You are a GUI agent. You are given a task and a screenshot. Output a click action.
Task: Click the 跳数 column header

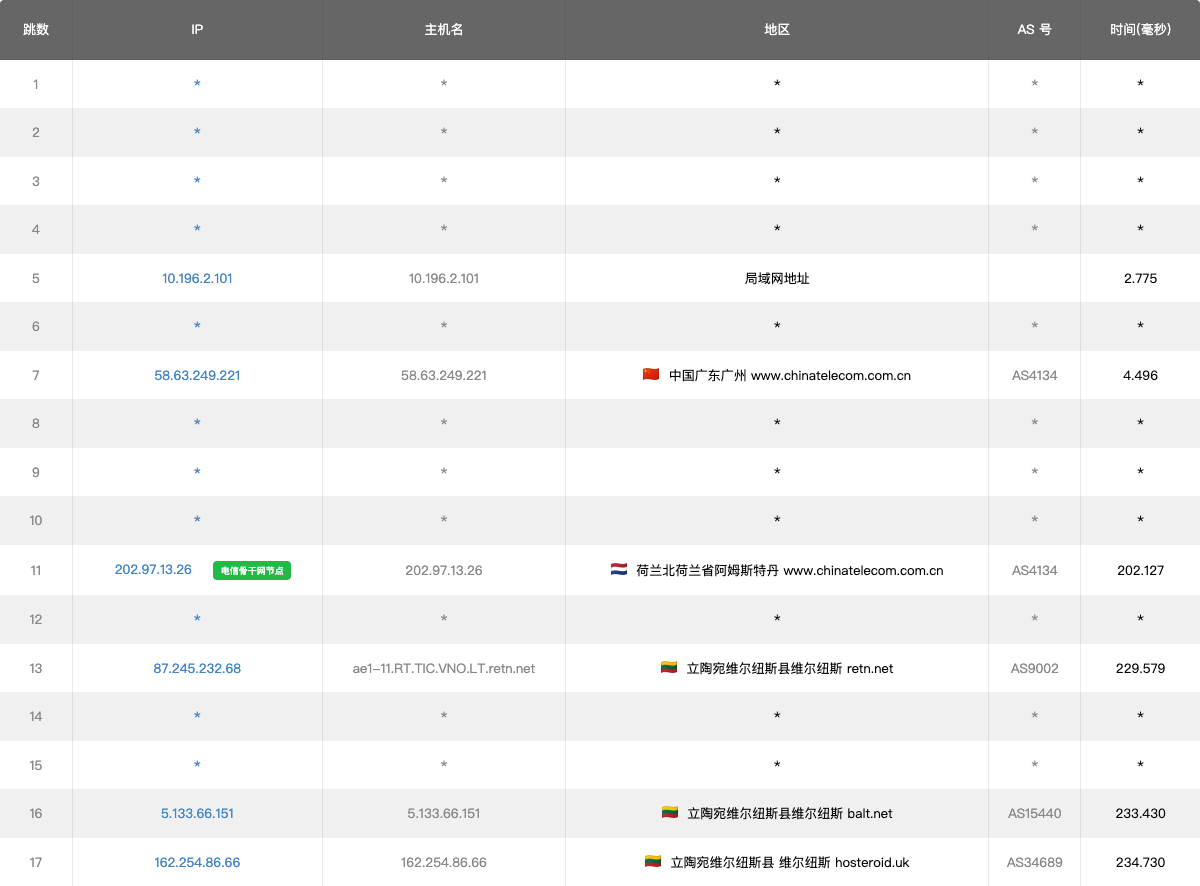[x=36, y=30]
